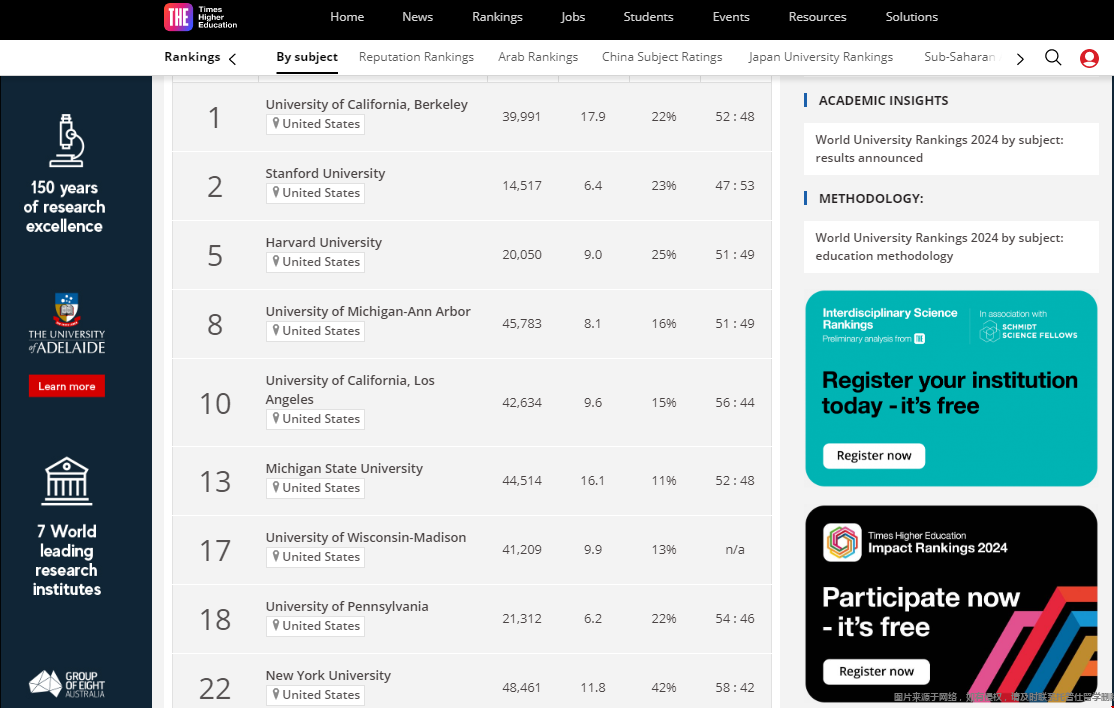Open Michigan State University link
1114x708 pixels.
coord(344,468)
